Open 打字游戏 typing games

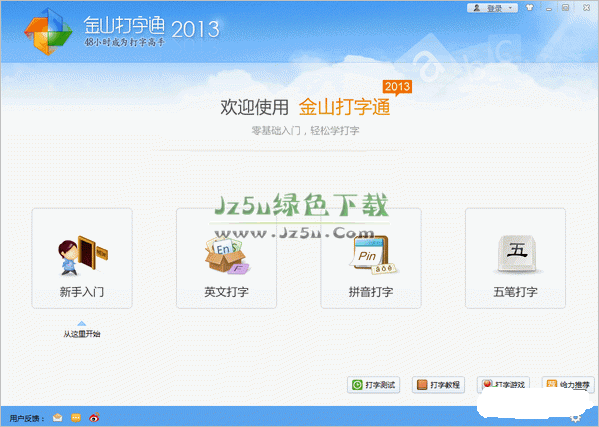(503, 384)
